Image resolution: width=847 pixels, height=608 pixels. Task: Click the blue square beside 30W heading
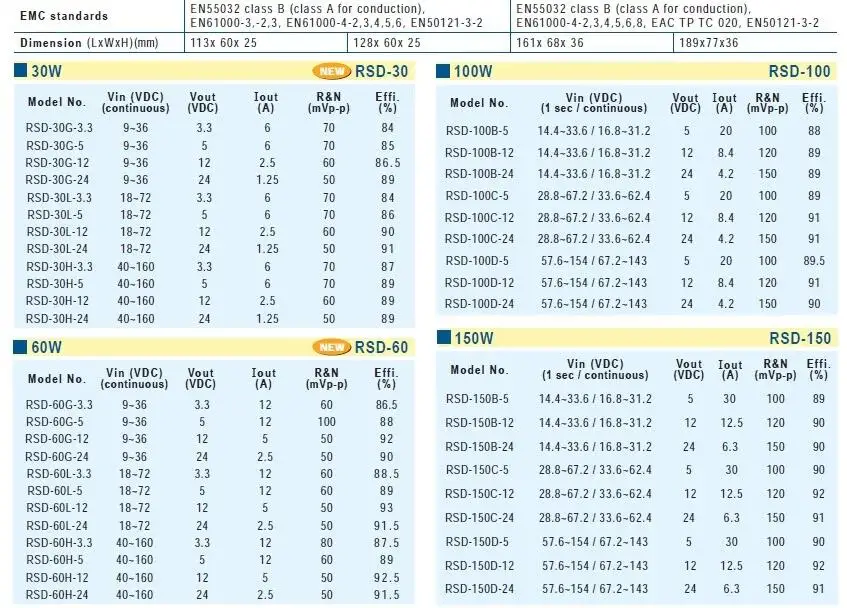(x=20, y=70)
